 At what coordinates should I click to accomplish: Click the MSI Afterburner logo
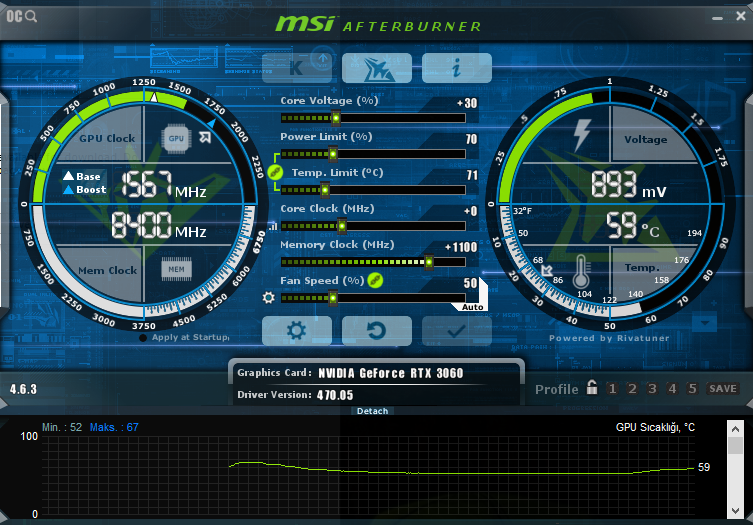tap(378, 24)
